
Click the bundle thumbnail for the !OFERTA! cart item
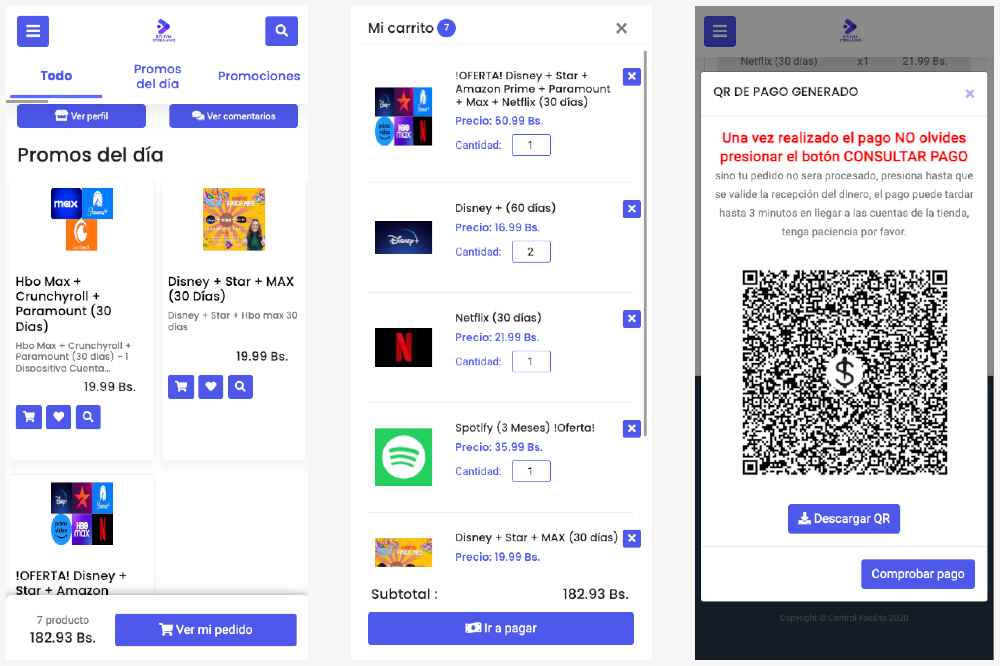403,116
